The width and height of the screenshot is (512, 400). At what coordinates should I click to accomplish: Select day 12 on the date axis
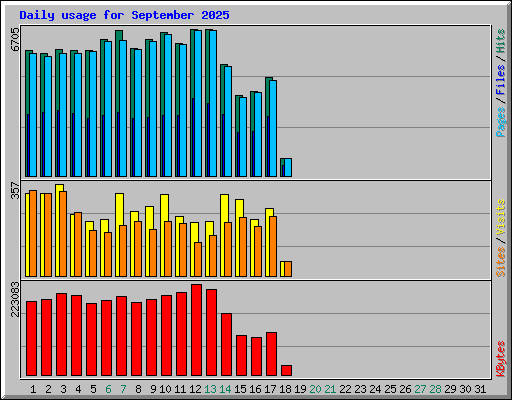(x=195, y=389)
